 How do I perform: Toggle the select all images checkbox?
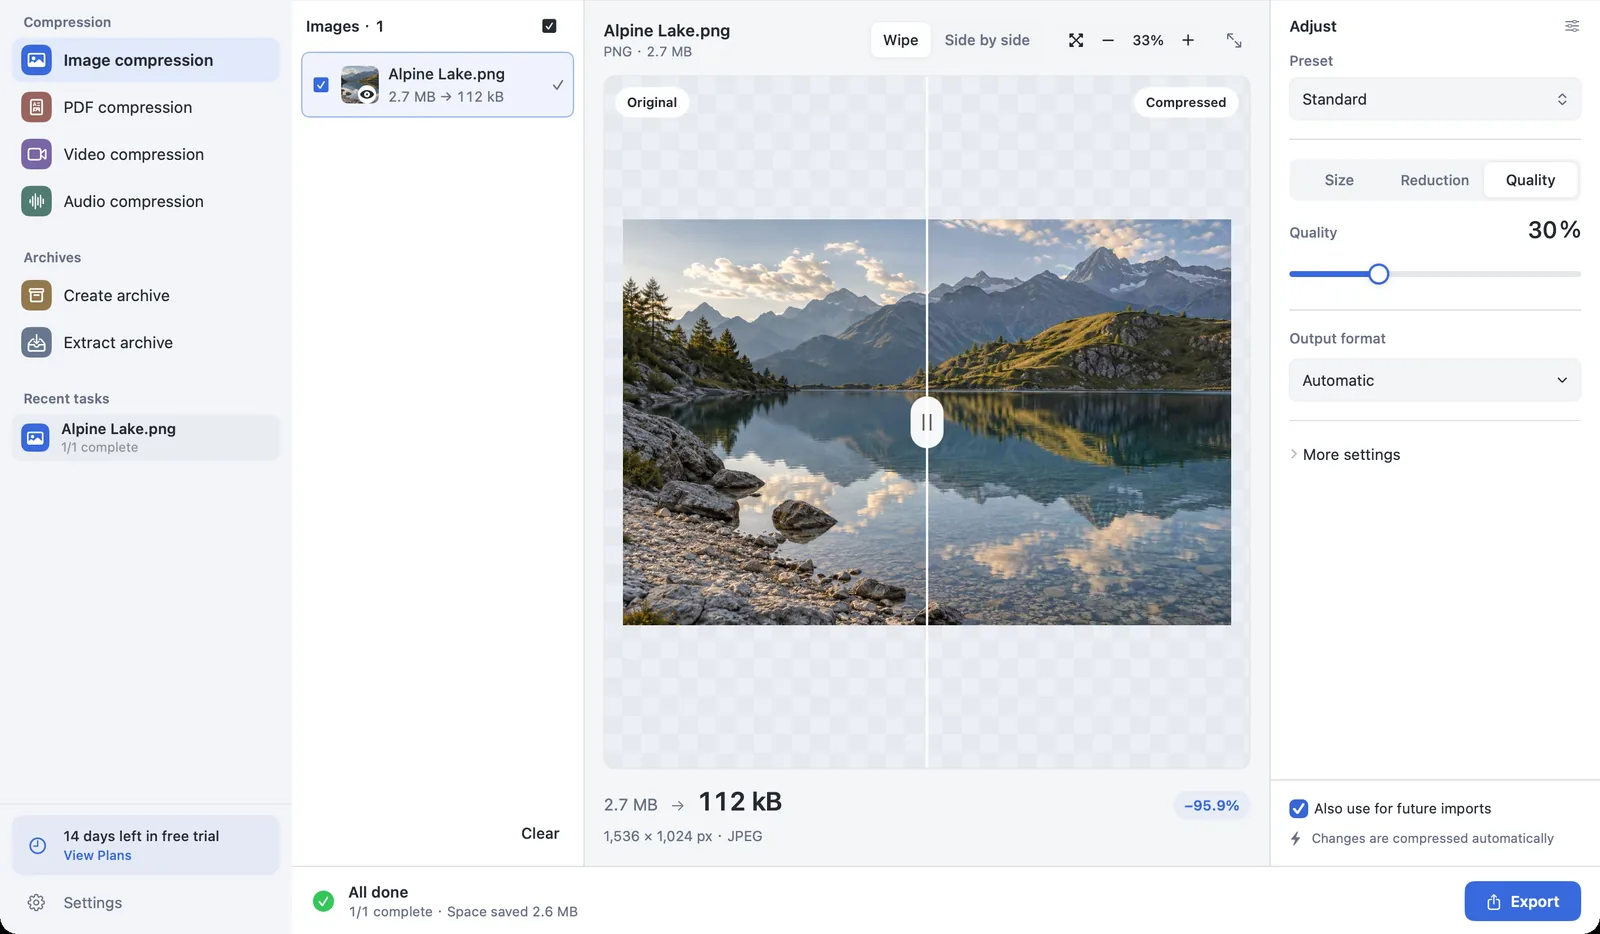[x=549, y=26]
